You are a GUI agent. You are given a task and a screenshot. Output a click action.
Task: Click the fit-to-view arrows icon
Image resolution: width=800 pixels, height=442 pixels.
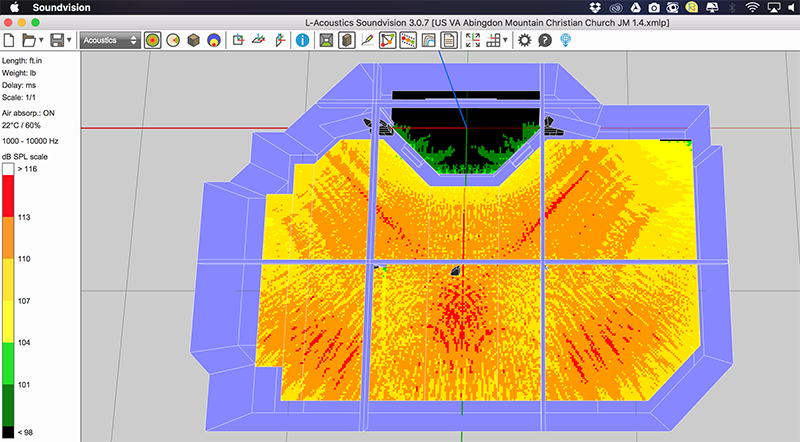click(473, 41)
